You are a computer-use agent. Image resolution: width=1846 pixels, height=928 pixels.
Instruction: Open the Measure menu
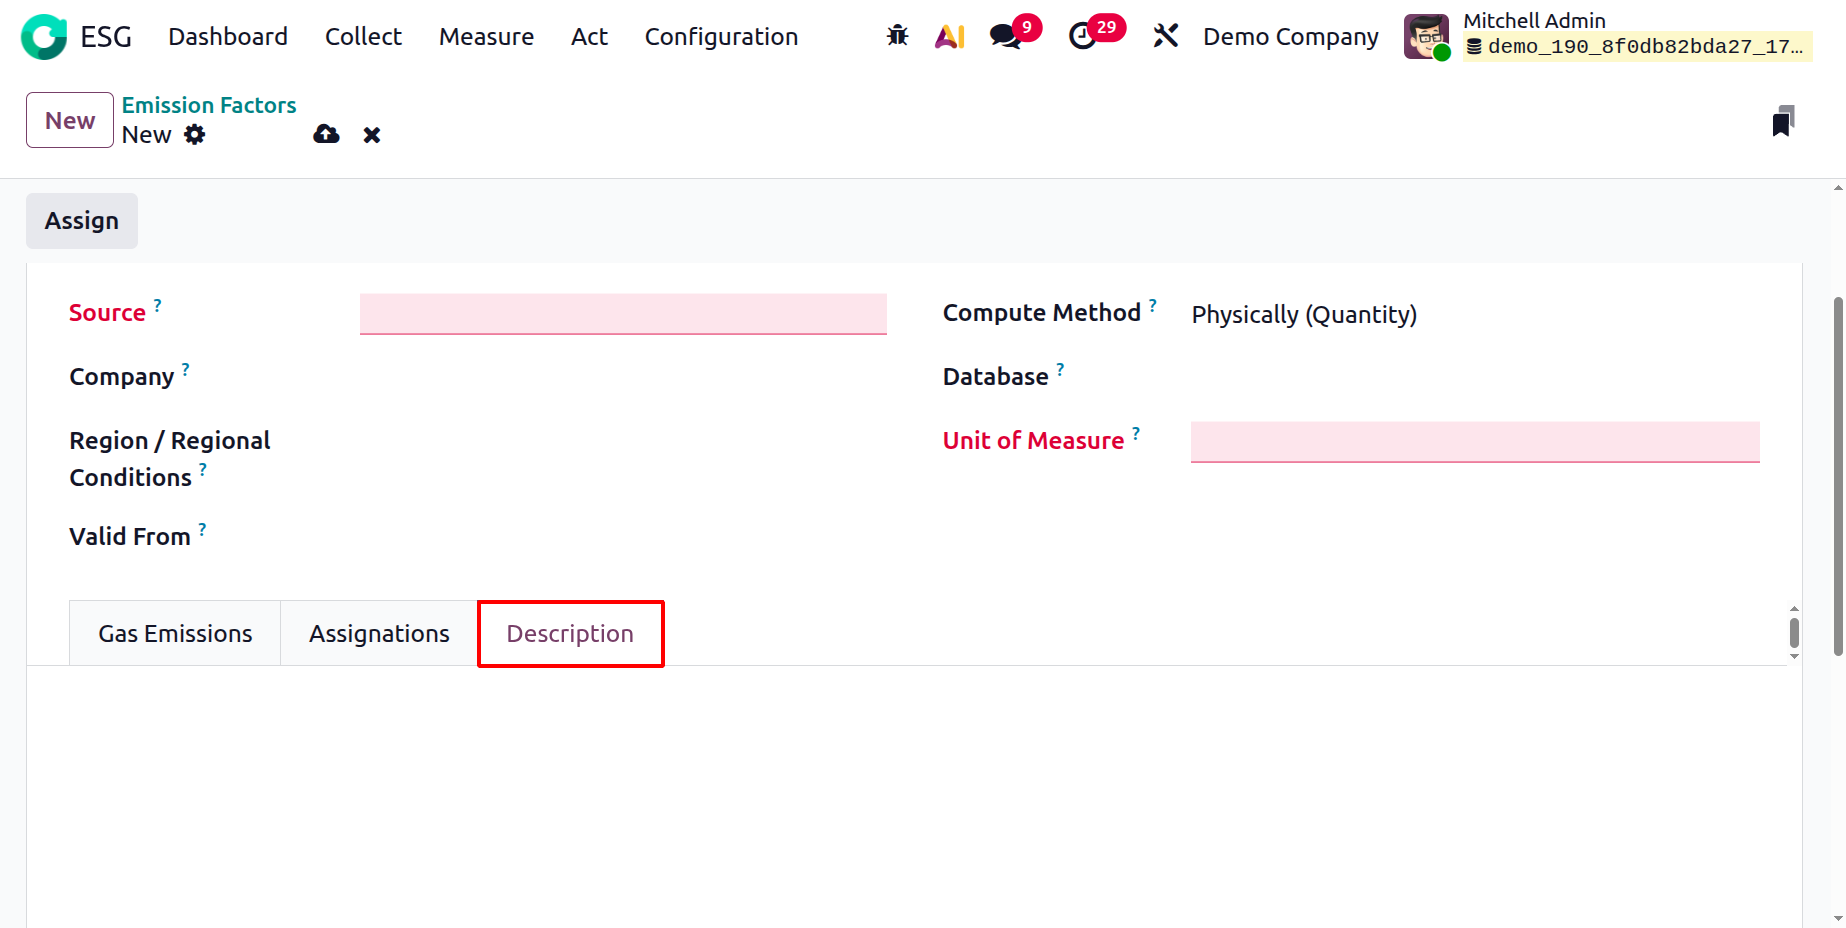coord(486,37)
